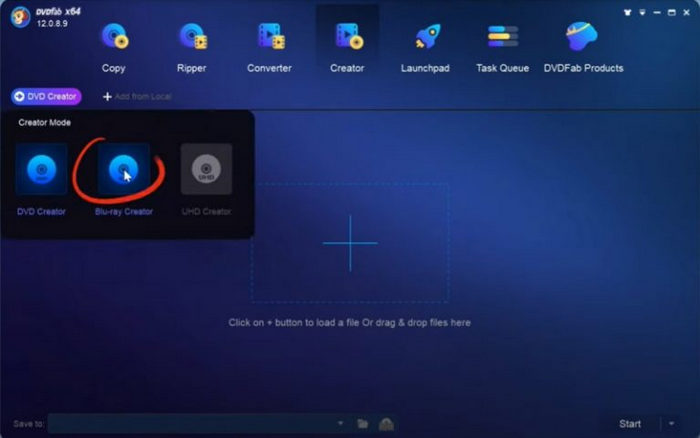Click the Start button
This screenshot has width=700, height=438.
tap(630, 424)
